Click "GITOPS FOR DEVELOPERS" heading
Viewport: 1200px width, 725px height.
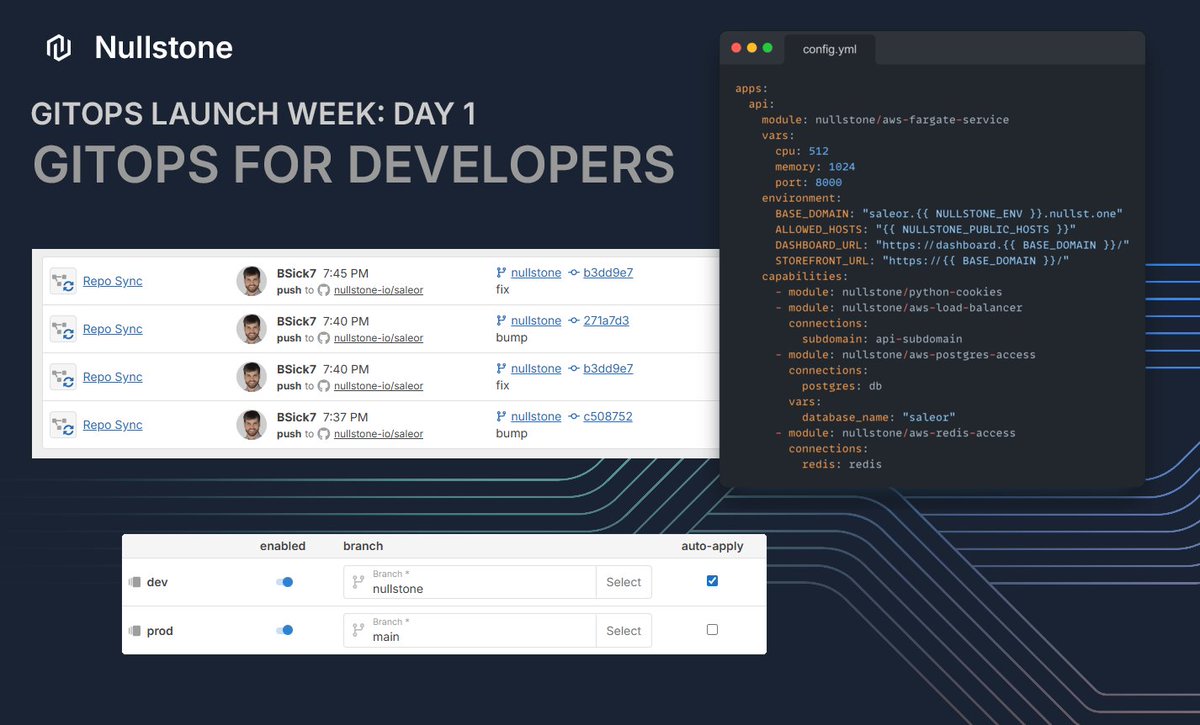[x=353, y=164]
